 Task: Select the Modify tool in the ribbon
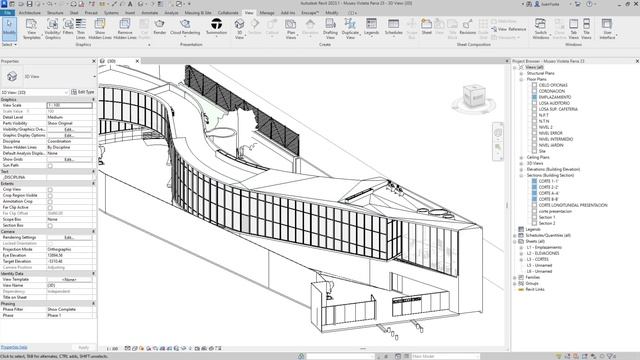pos(9,28)
